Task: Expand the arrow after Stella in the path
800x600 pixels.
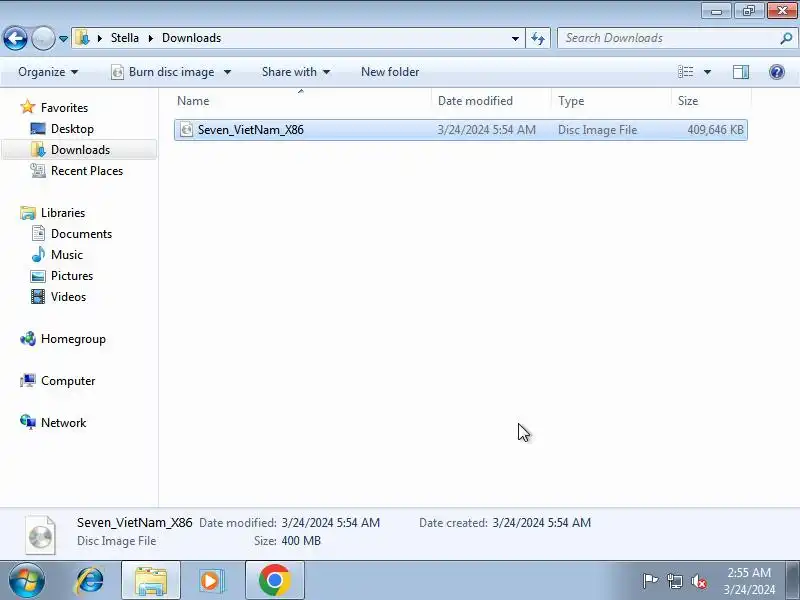Action: [x=151, y=38]
